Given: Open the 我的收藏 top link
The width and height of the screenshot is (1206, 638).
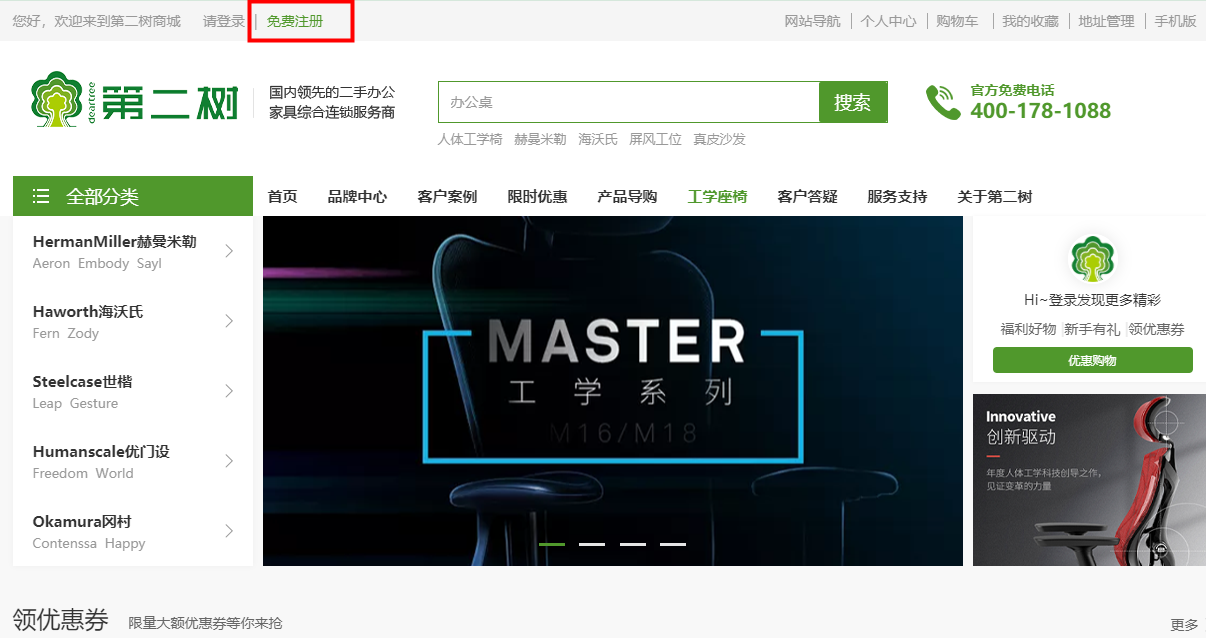Looking at the screenshot, I should pos(1031,21).
